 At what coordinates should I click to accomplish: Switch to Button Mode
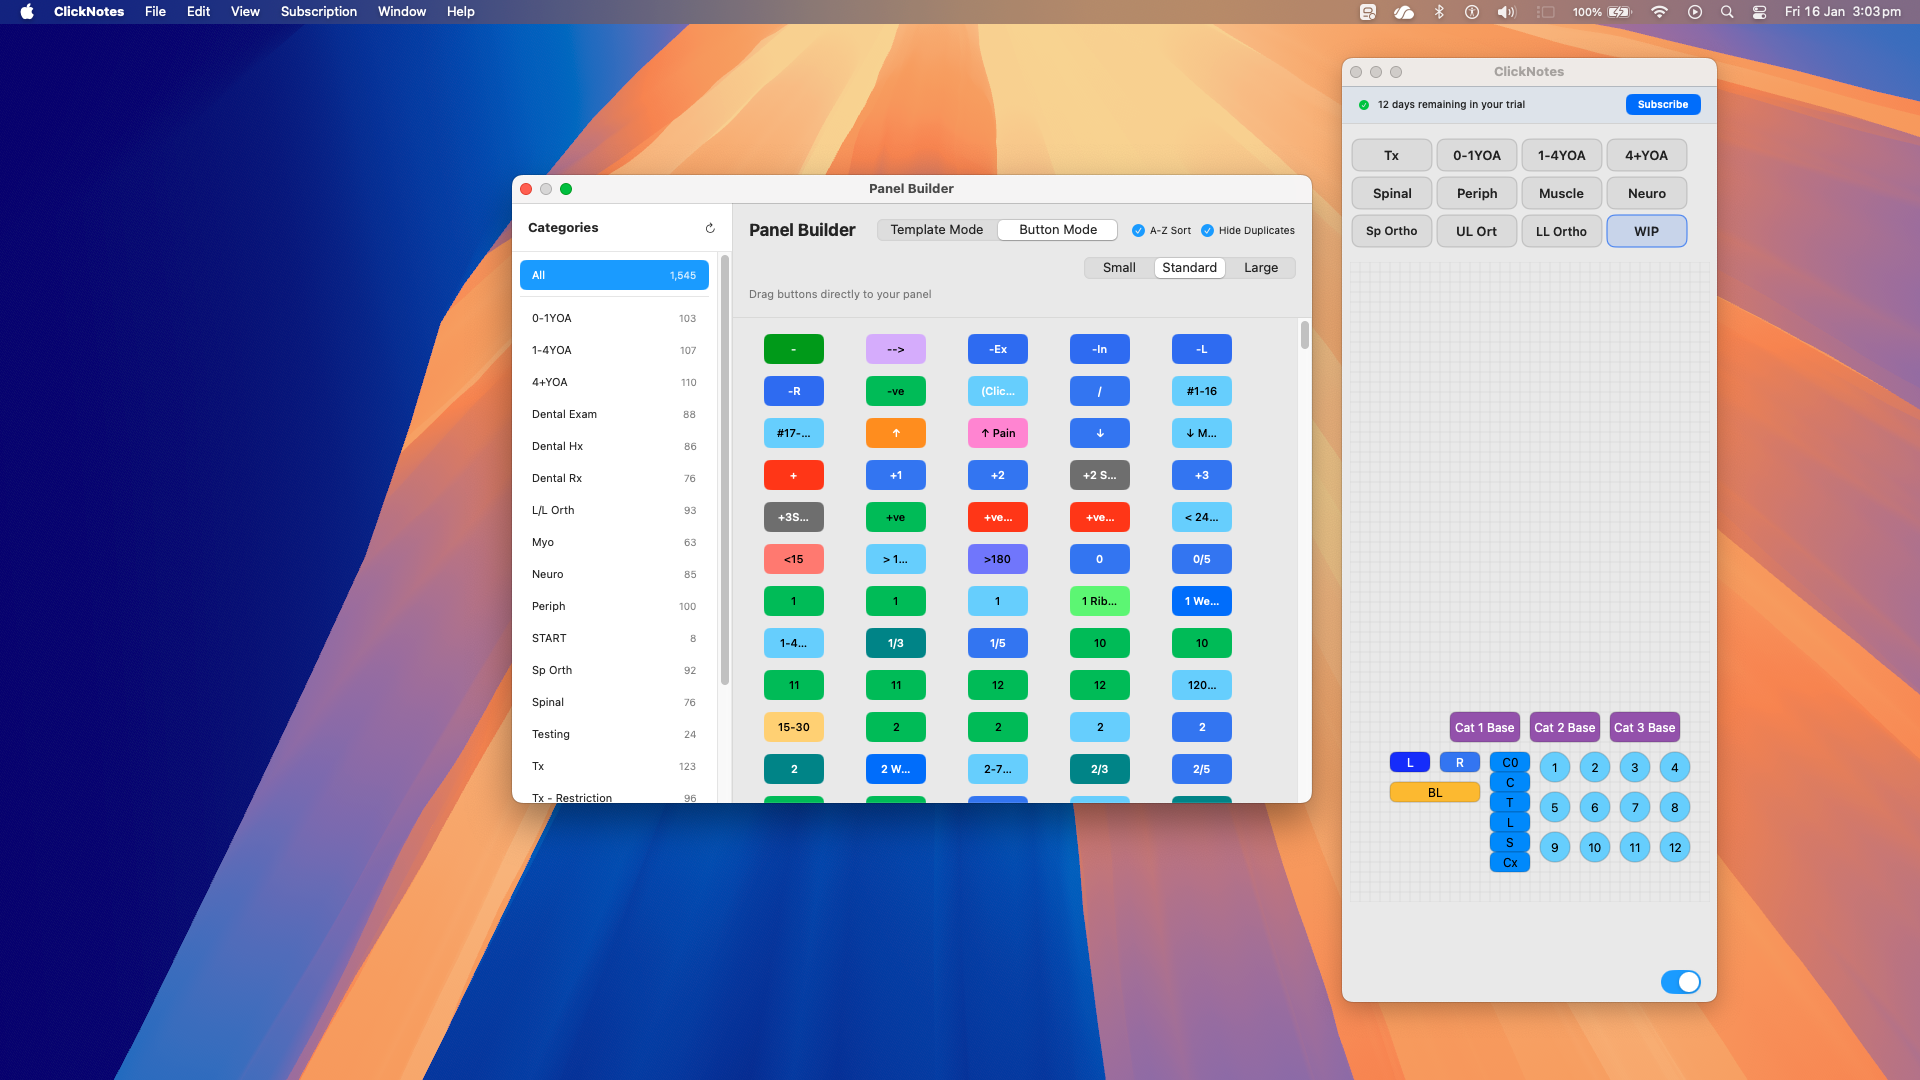point(1058,230)
